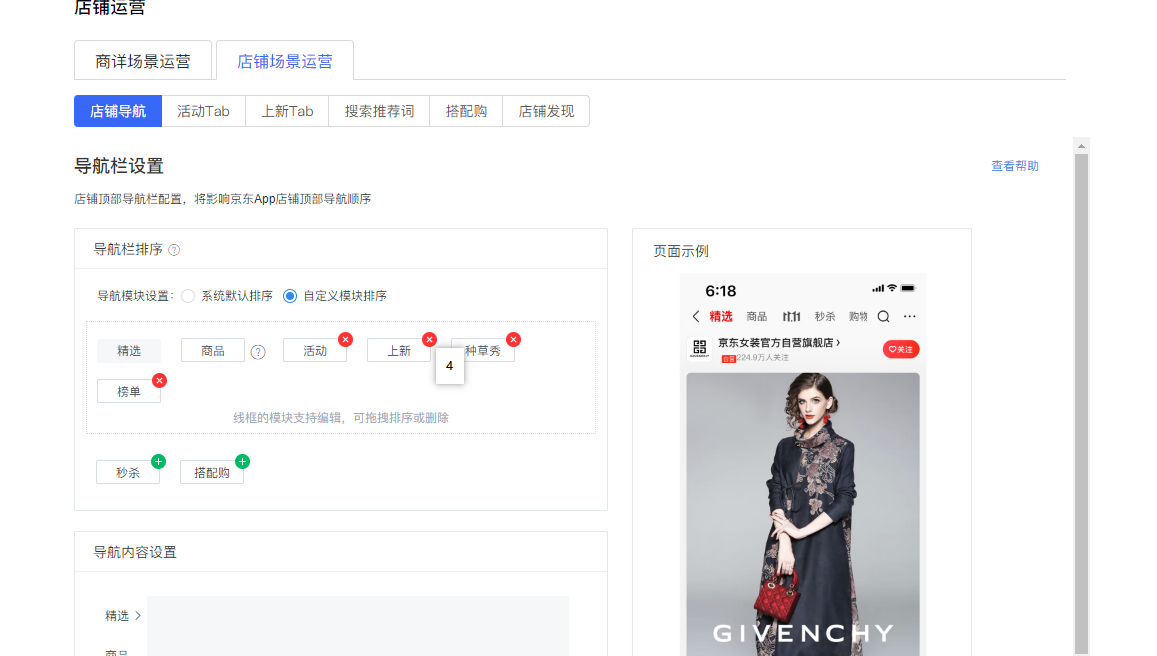1157x656 pixels.
Task: Click the red 关注 follow button
Action: [x=901, y=349]
